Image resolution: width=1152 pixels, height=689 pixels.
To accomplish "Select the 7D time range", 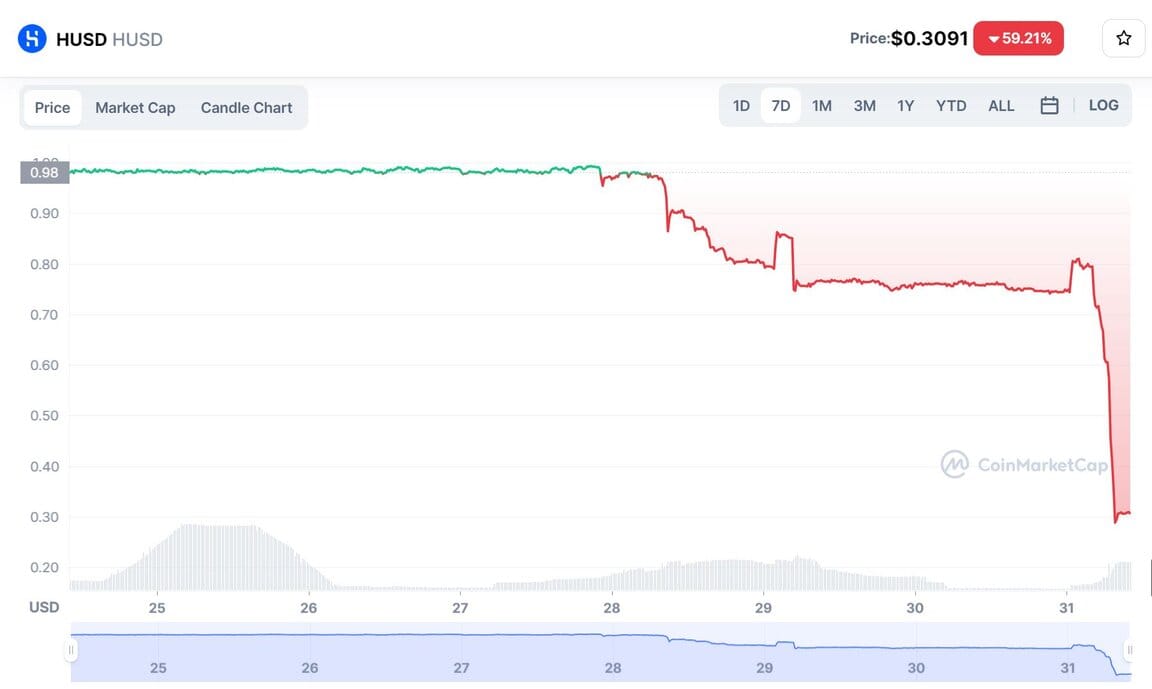I will point(781,105).
